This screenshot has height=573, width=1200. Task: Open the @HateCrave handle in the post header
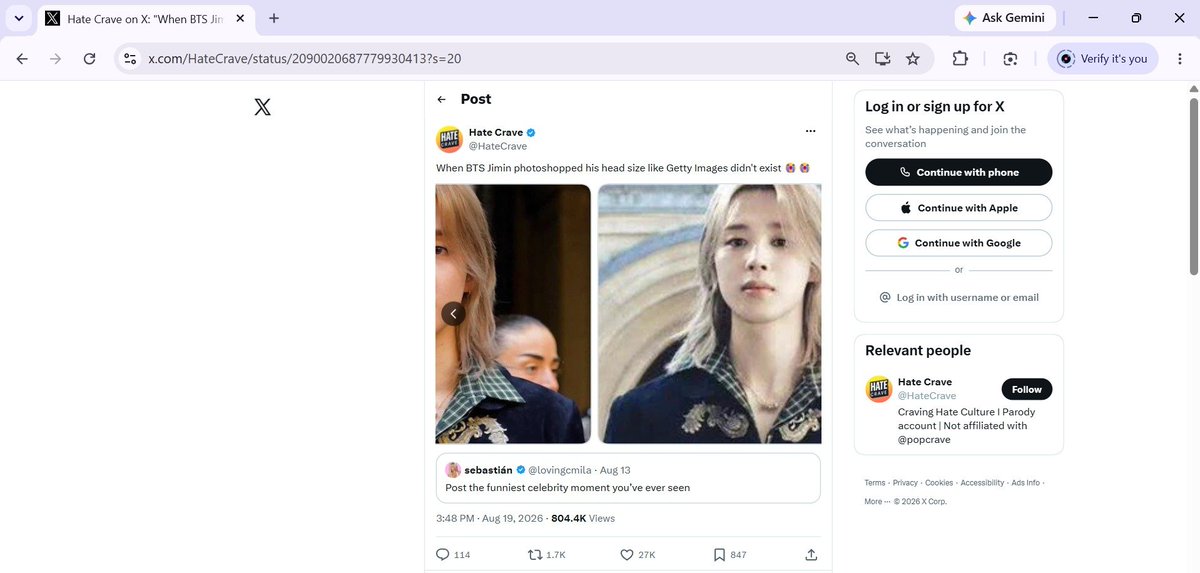point(498,146)
